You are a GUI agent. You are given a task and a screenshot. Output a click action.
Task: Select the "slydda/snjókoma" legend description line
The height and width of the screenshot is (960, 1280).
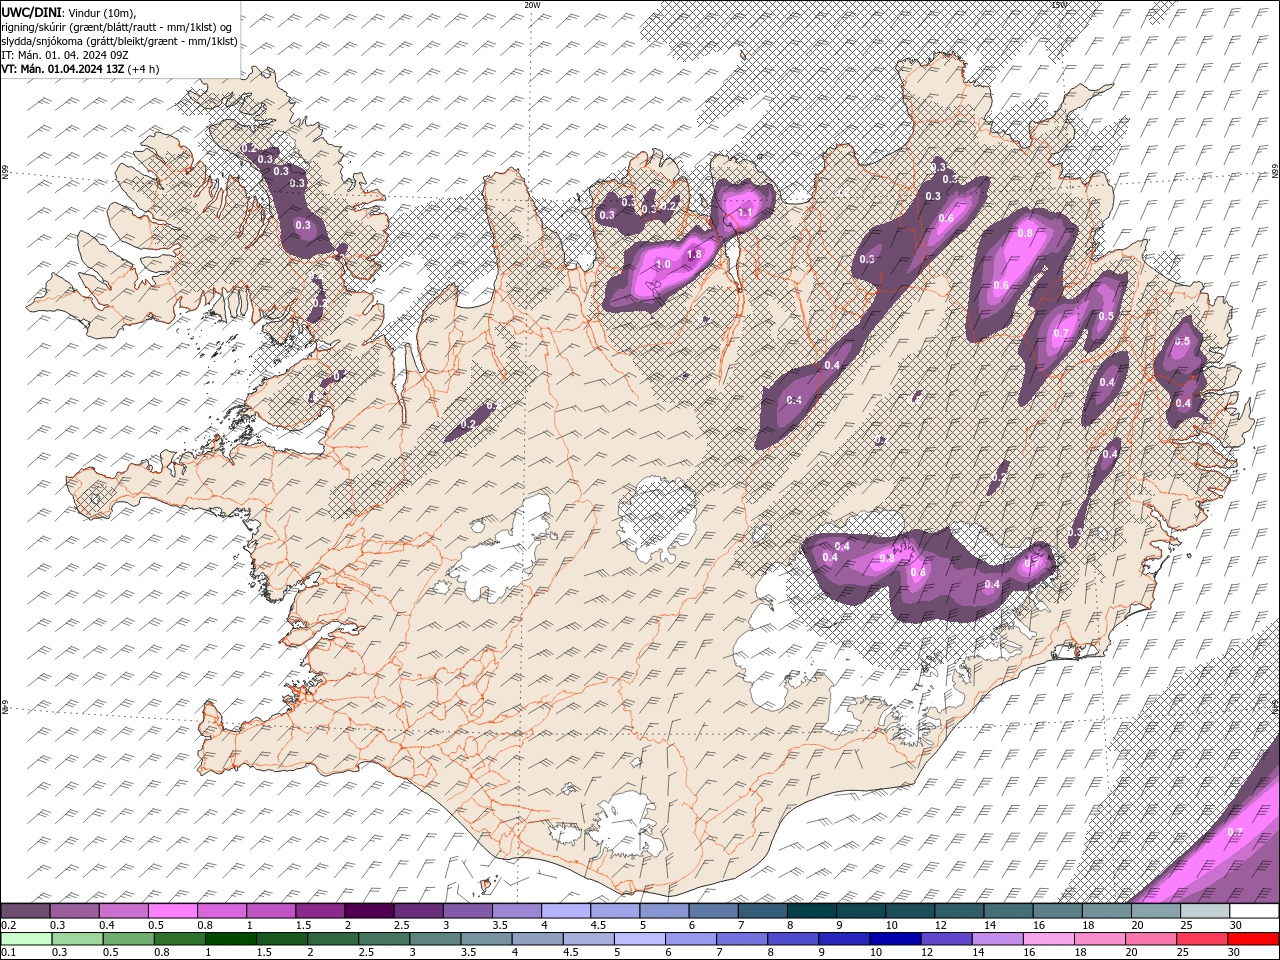(x=119, y=41)
